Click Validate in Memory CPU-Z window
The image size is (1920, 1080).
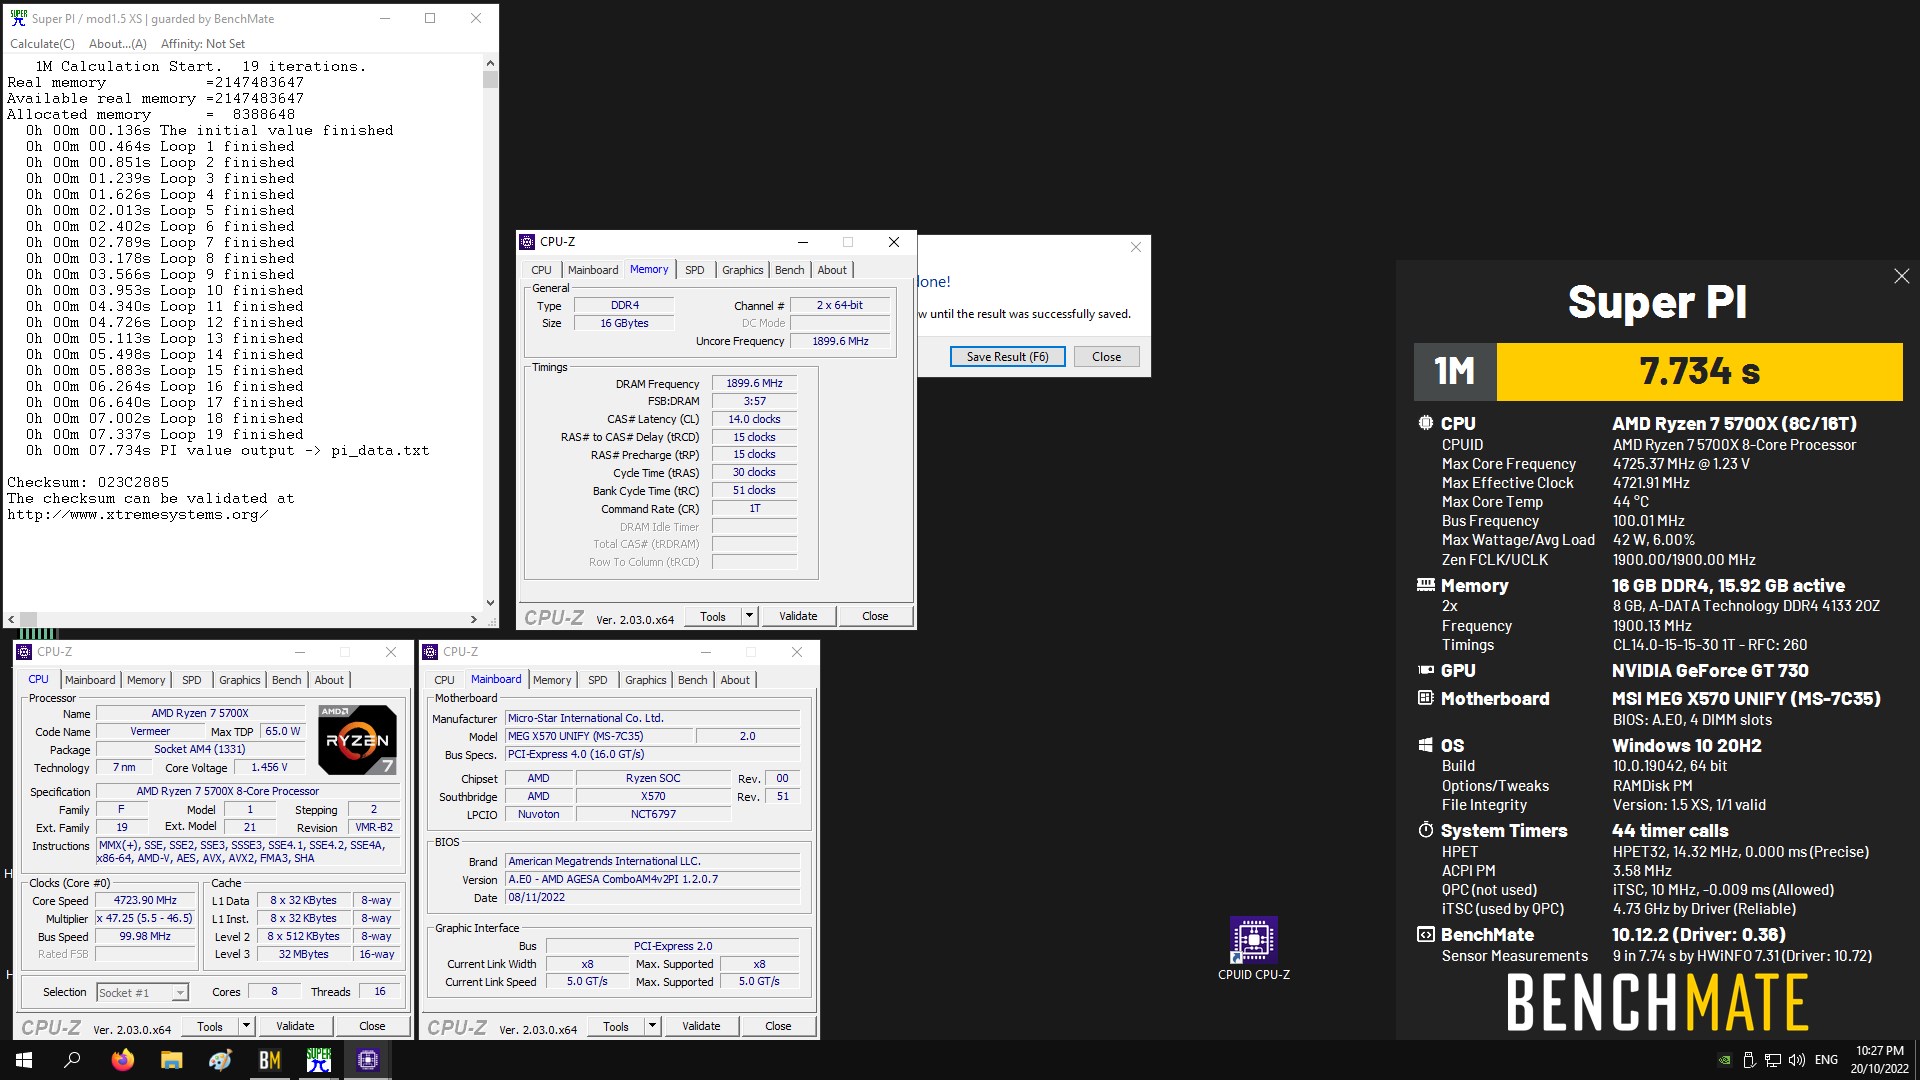[798, 616]
